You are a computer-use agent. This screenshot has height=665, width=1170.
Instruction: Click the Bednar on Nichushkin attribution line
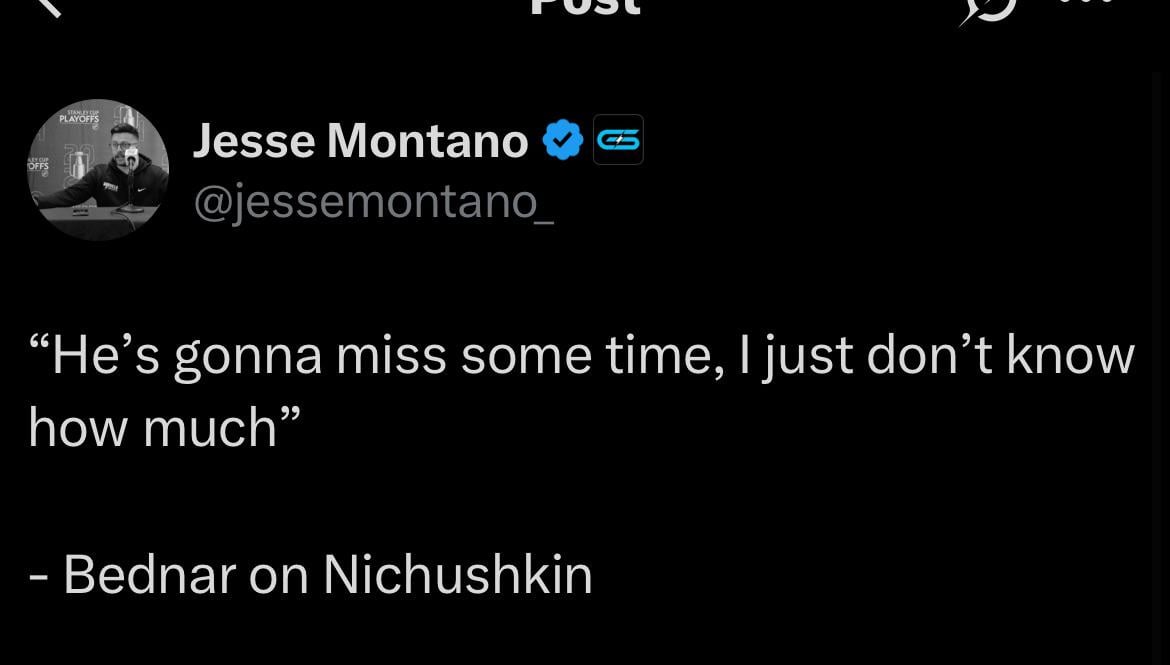310,575
